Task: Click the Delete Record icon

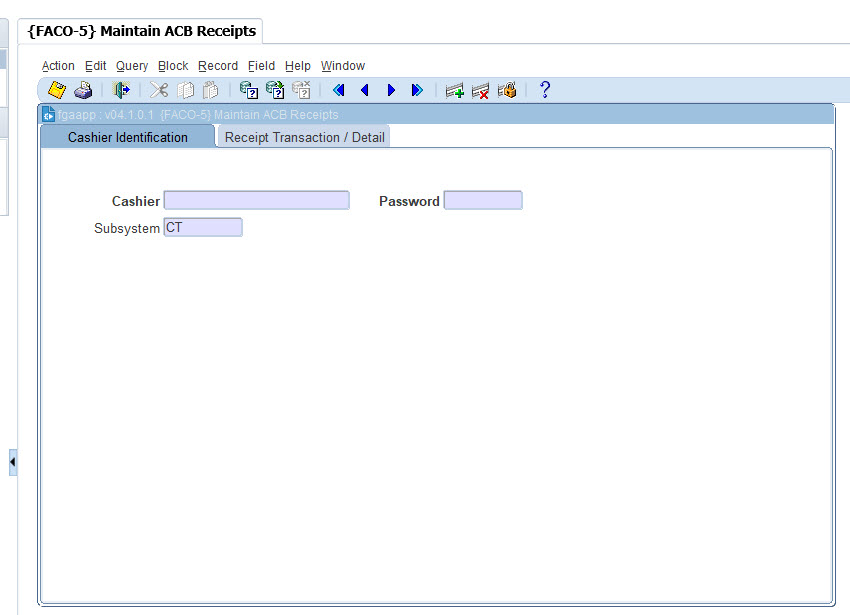Action: [x=481, y=90]
